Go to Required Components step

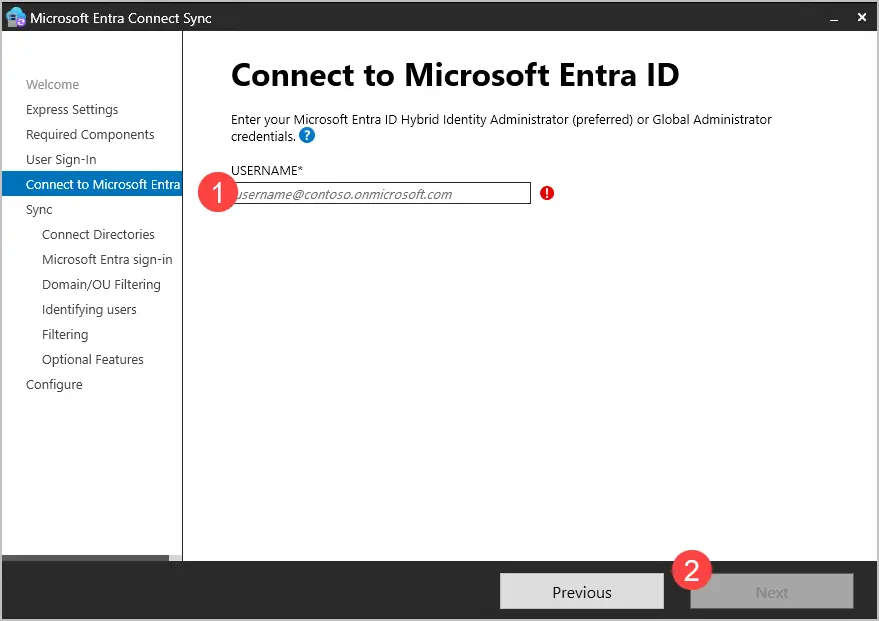(90, 135)
